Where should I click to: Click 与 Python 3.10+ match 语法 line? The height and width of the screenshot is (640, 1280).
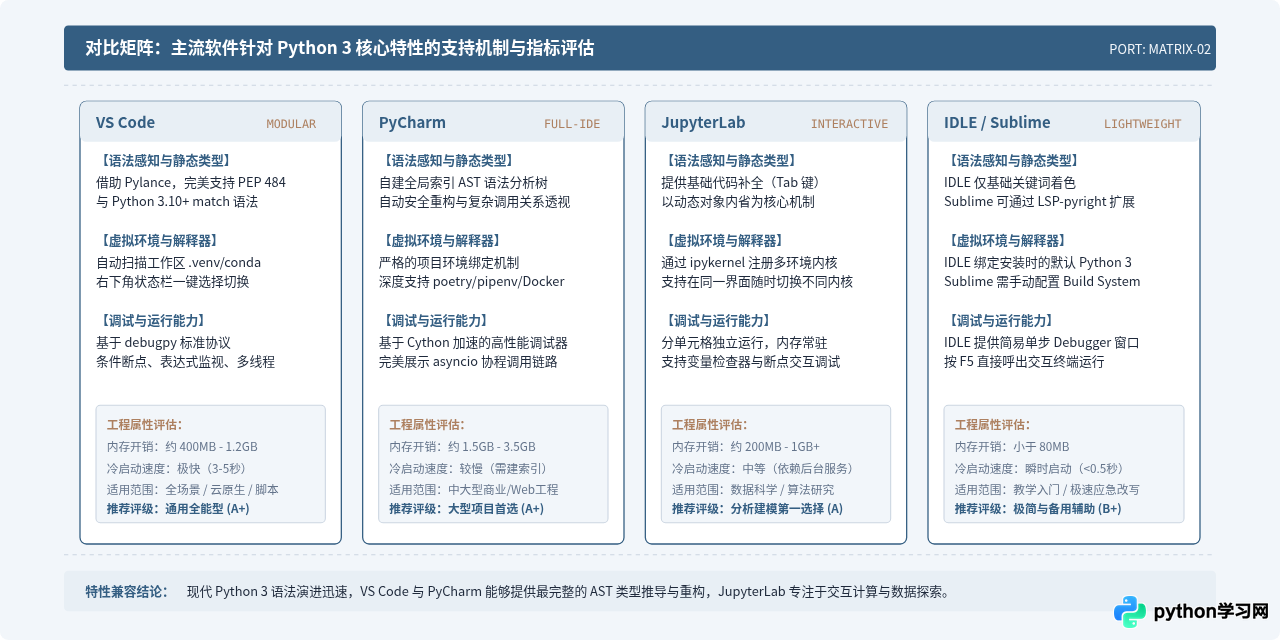pyautogui.click(x=177, y=201)
